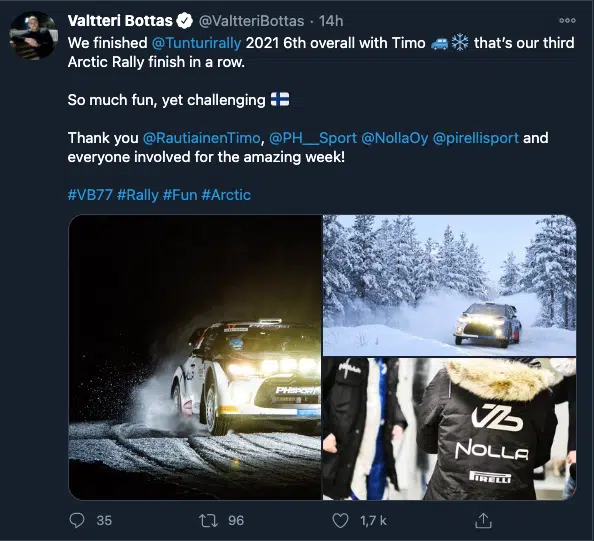This screenshot has height=541, width=594.
Task: Click the retweet arrows icon
Action: pos(208,520)
